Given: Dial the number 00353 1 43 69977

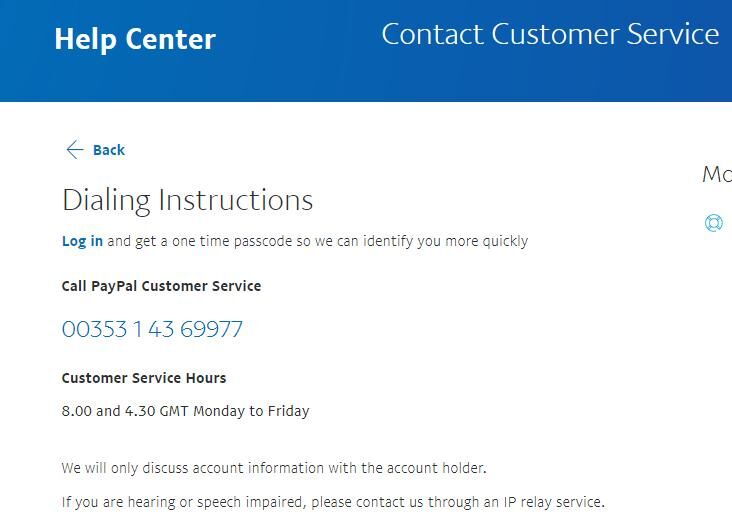Looking at the screenshot, I should [152, 329].
